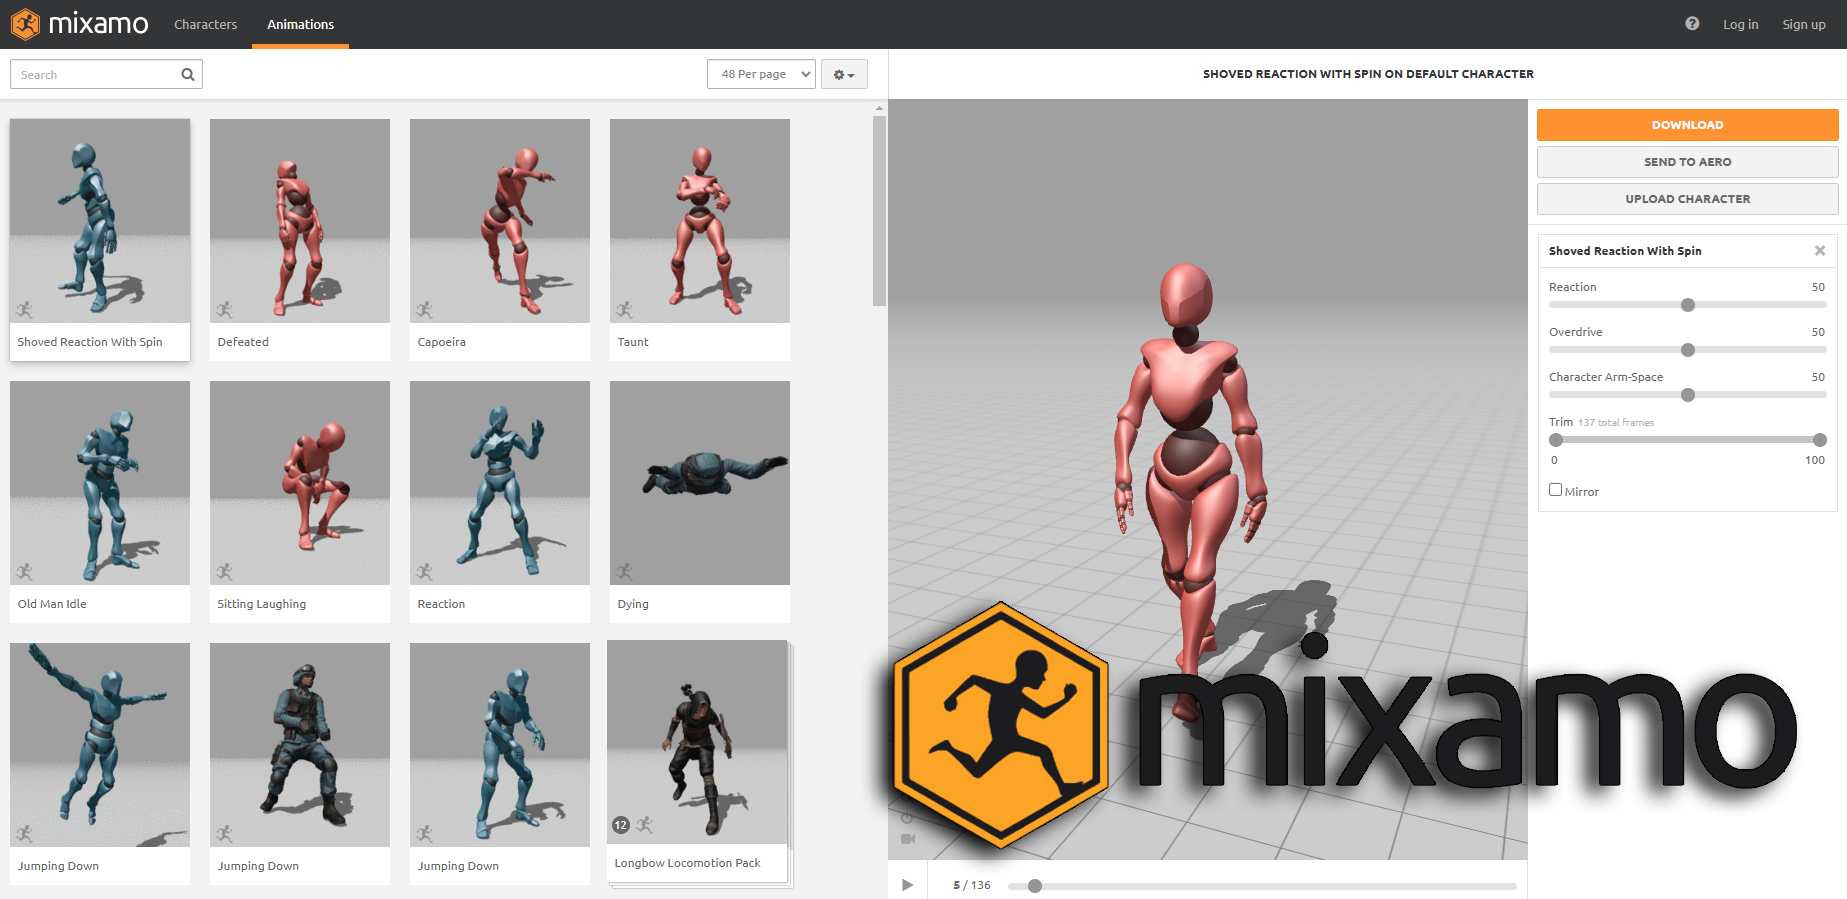Screen dimensions: 1847x899
Task: Select the soldier Jumping Down thumbnail
Action: click(300, 745)
